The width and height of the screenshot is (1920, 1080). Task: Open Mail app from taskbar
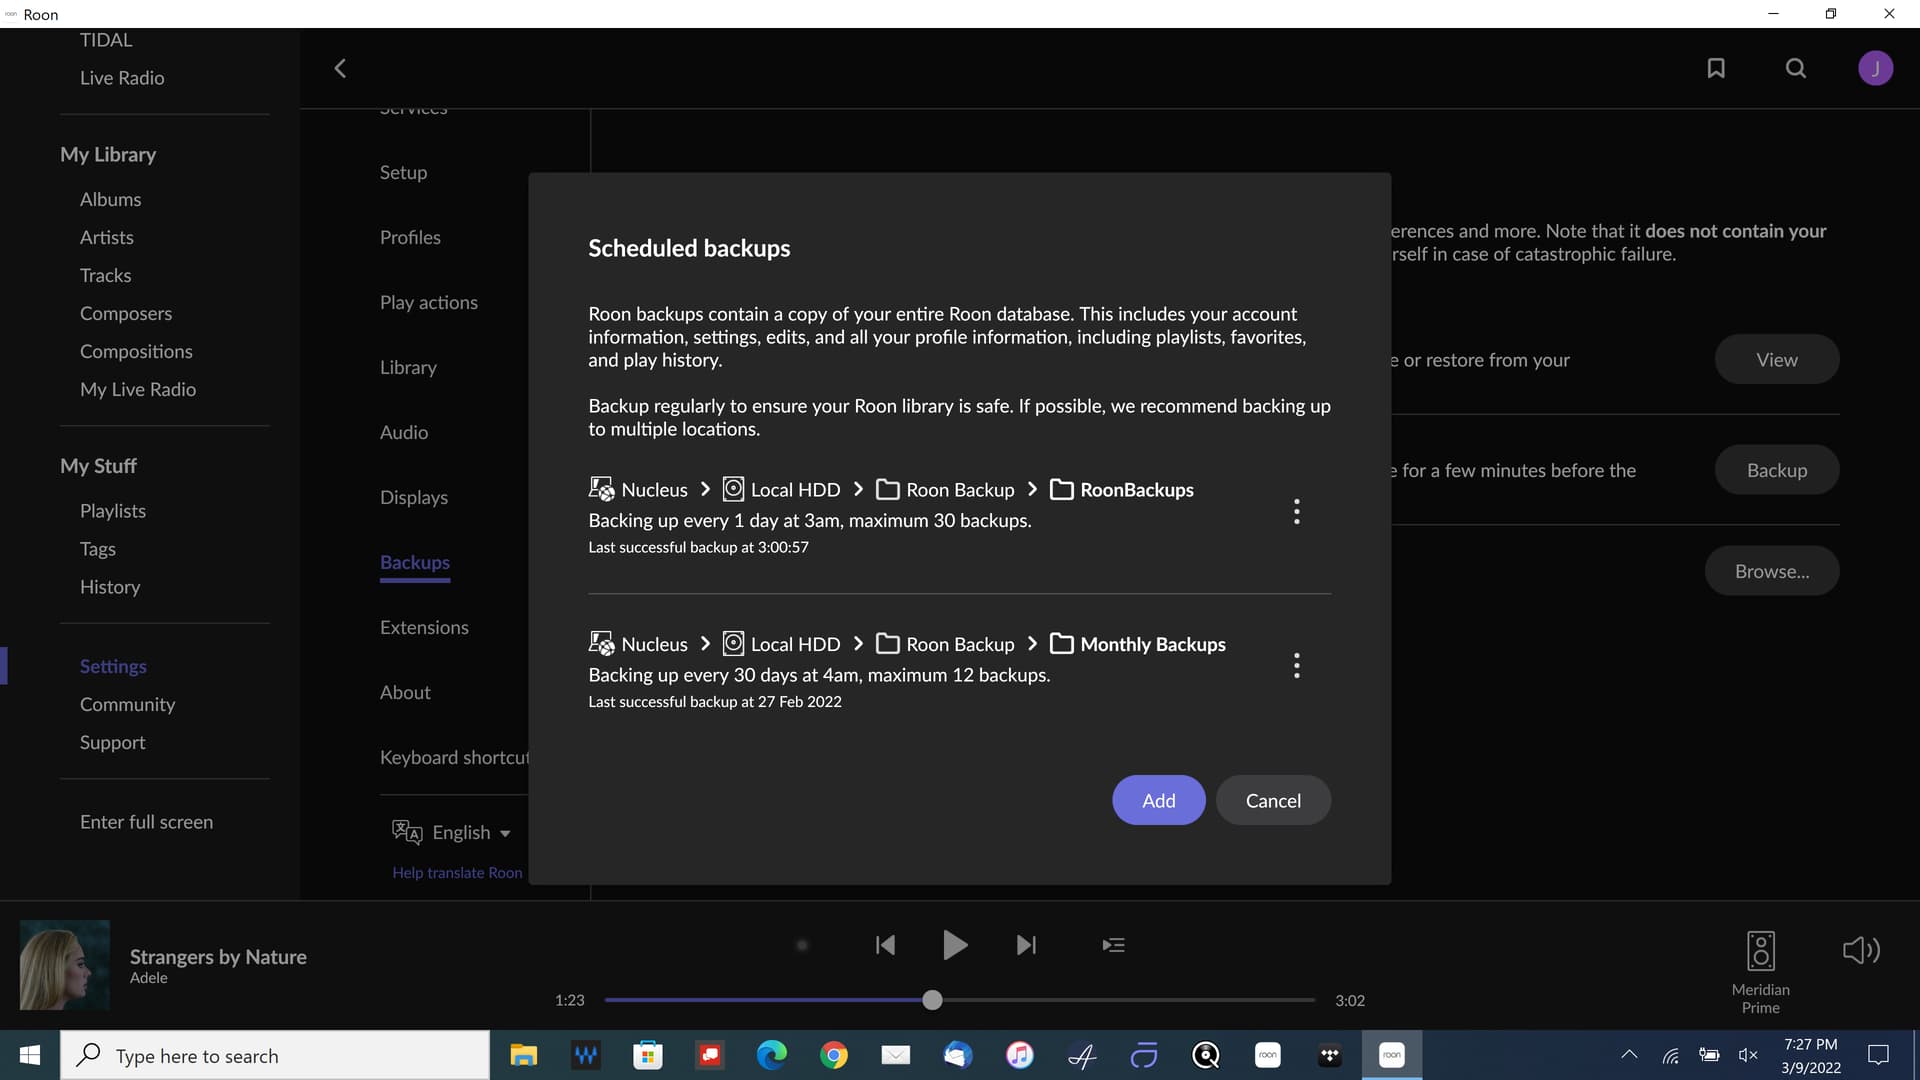[x=896, y=1055]
